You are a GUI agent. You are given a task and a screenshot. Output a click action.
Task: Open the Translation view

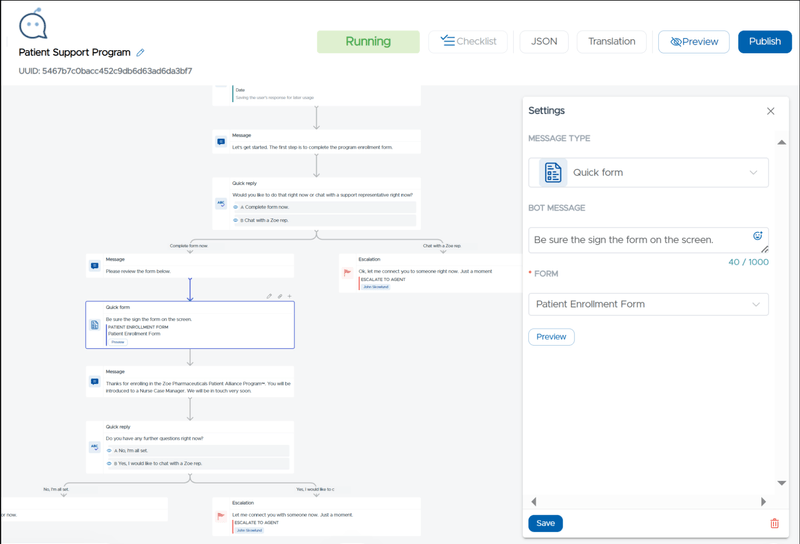point(611,41)
